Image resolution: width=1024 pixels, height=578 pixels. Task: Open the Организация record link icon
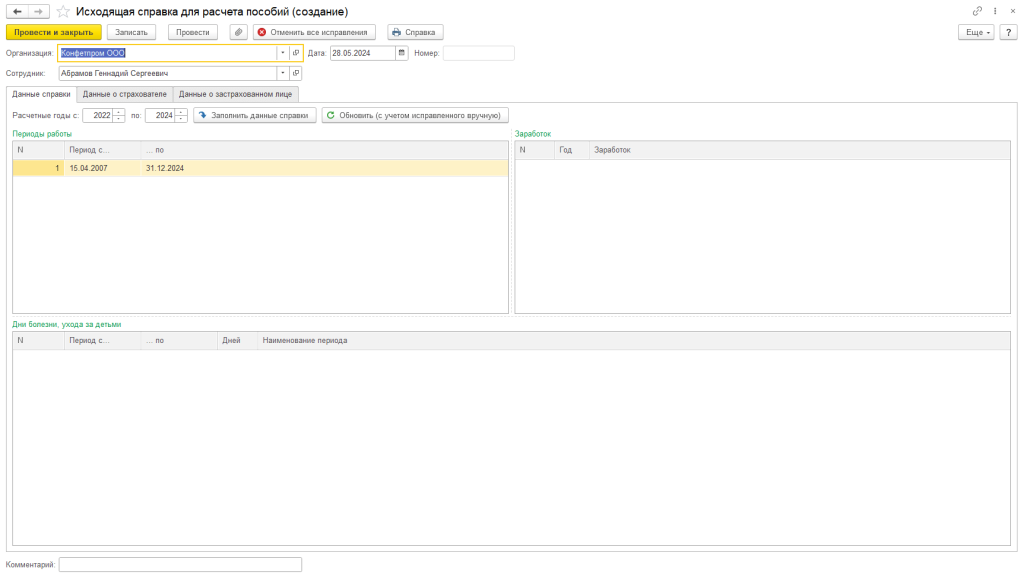pyautogui.click(x=296, y=53)
